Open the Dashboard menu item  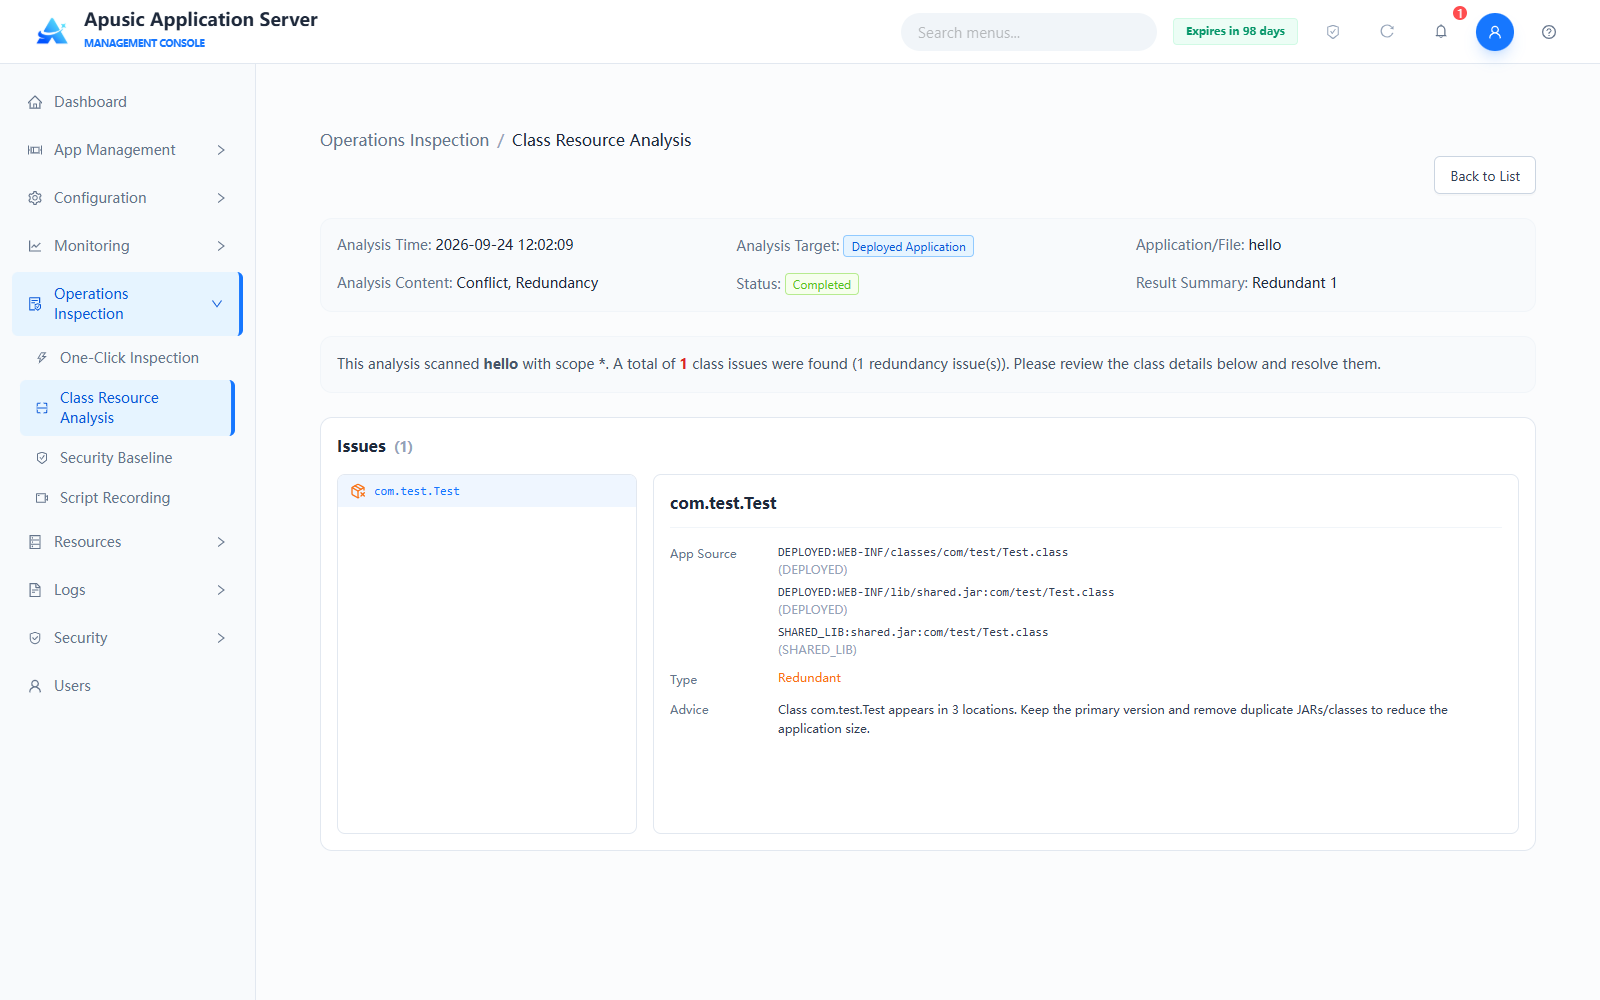click(127, 102)
